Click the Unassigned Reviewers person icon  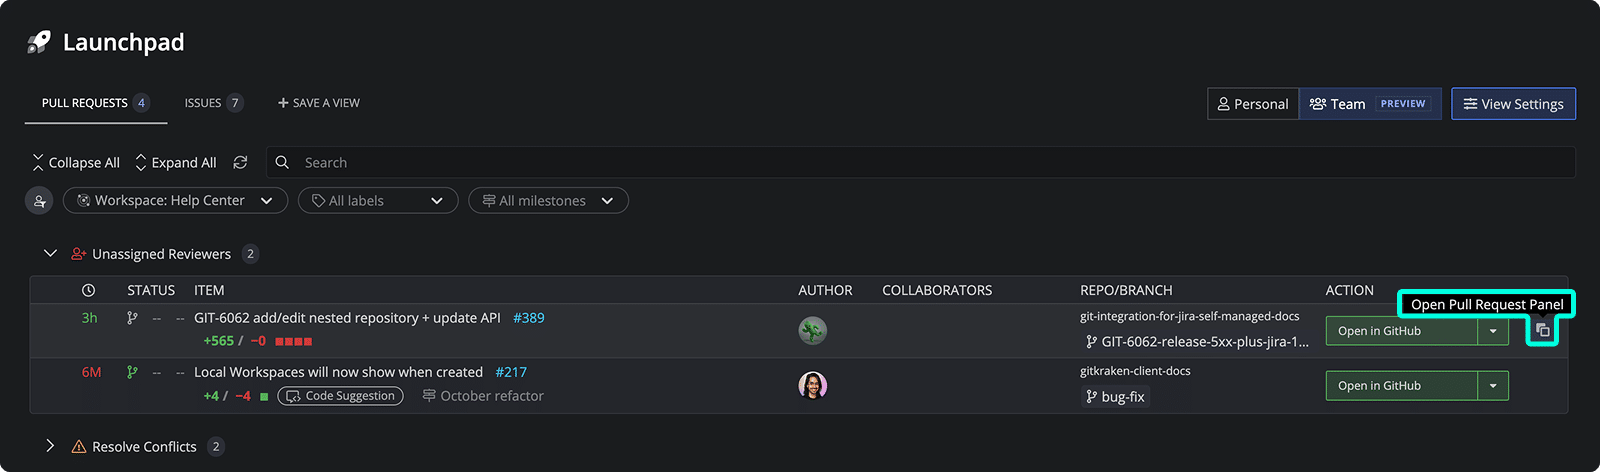79,254
